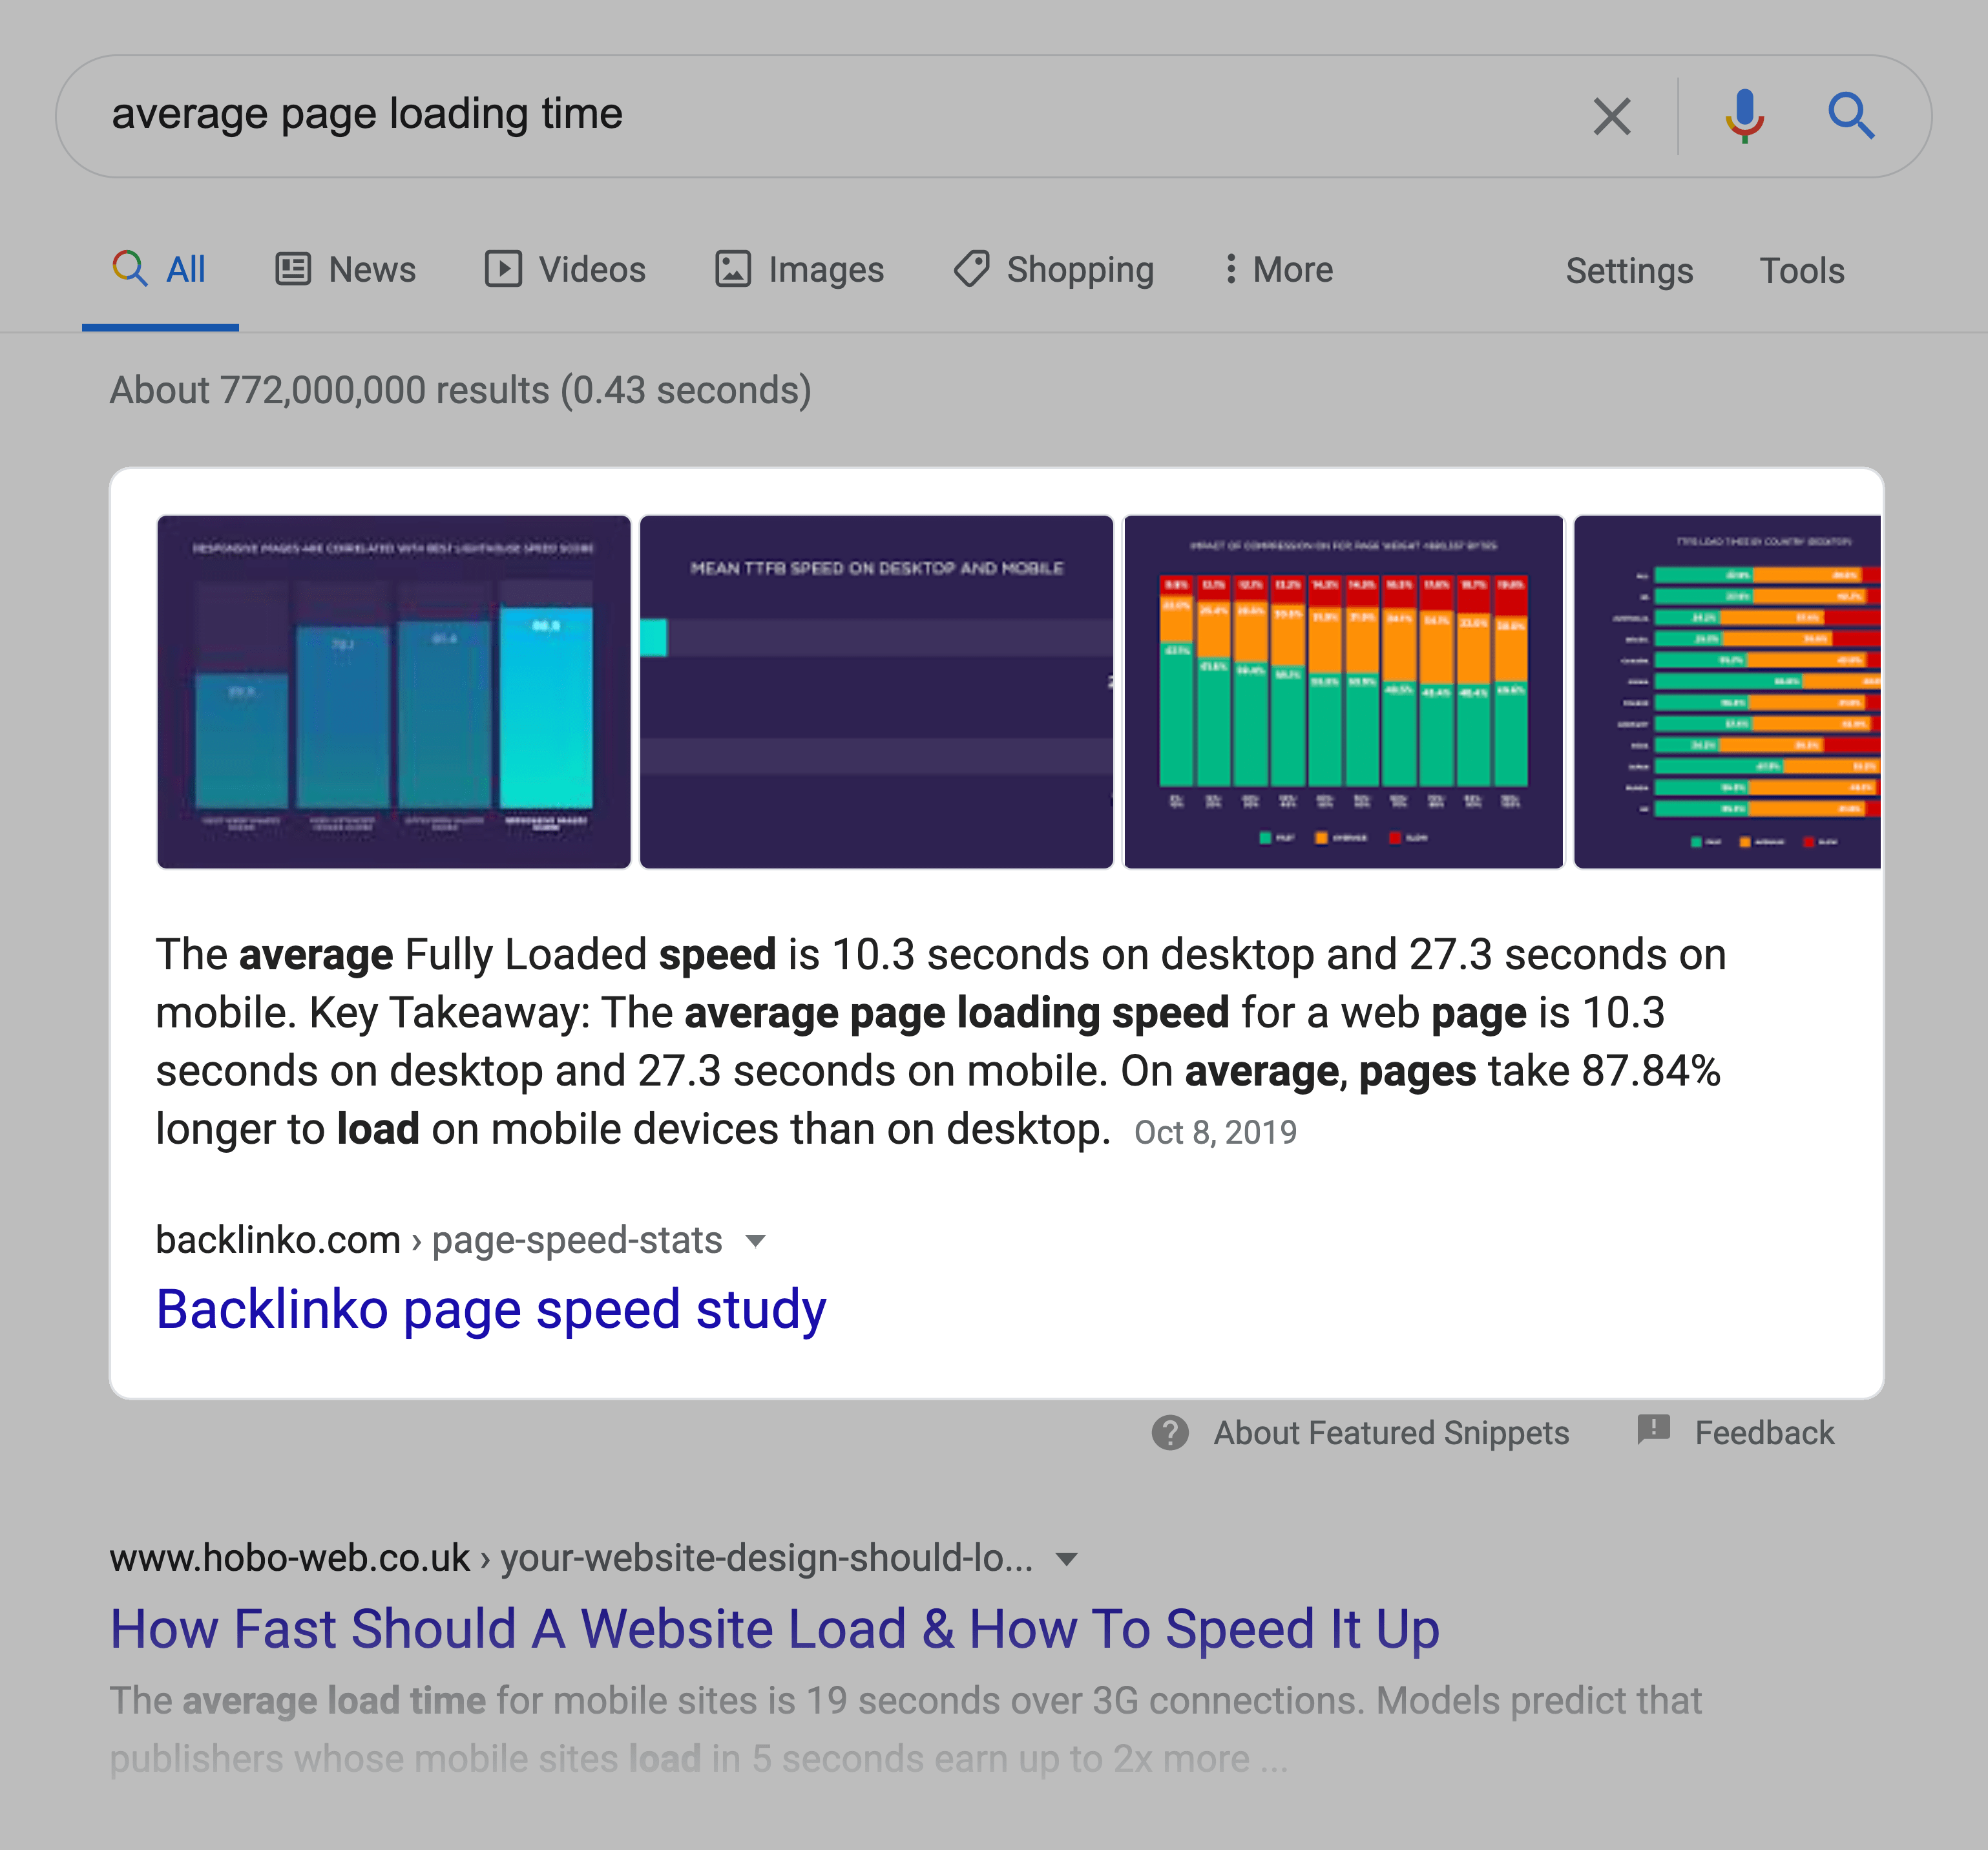Open the News tab via its newspaper icon
This screenshot has height=1850, width=1988.
click(x=293, y=269)
